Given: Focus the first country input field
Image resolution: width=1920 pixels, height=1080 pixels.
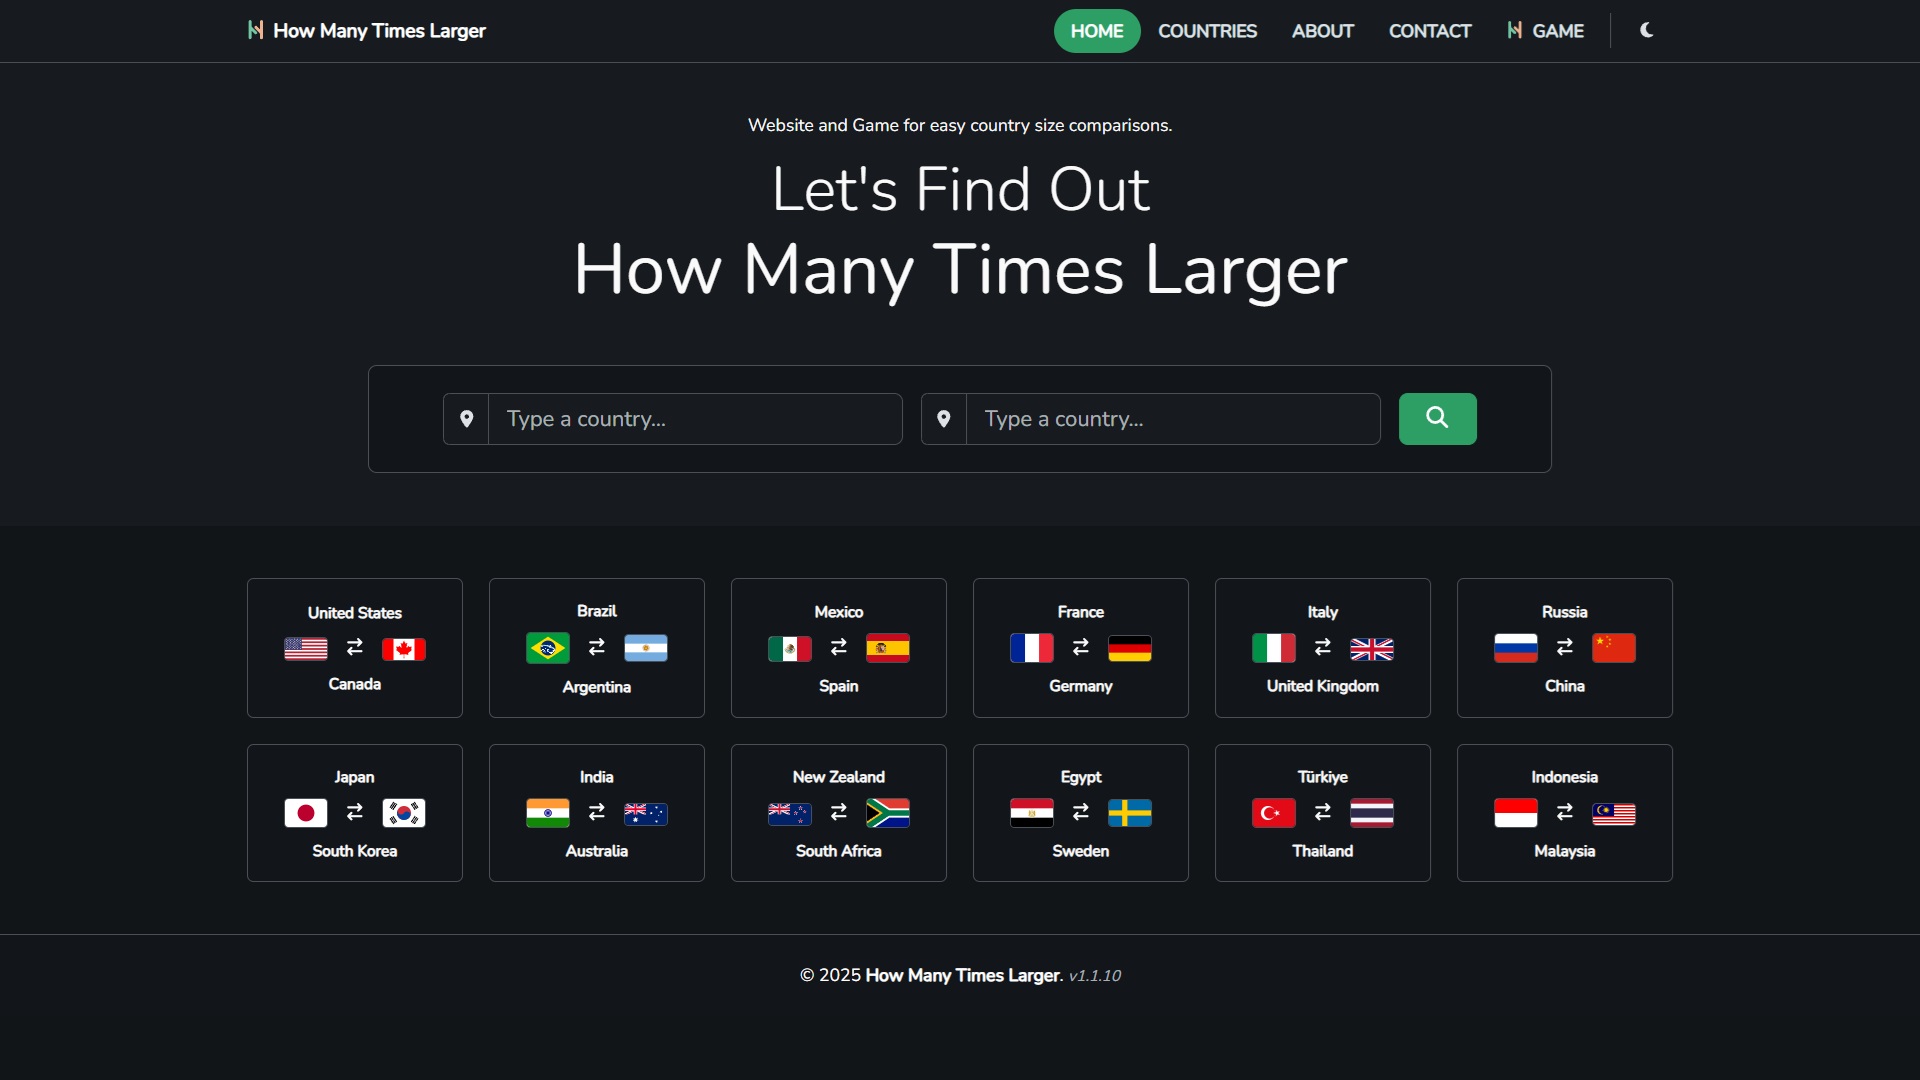Looking at the screenshot, I should coord(695,418).
